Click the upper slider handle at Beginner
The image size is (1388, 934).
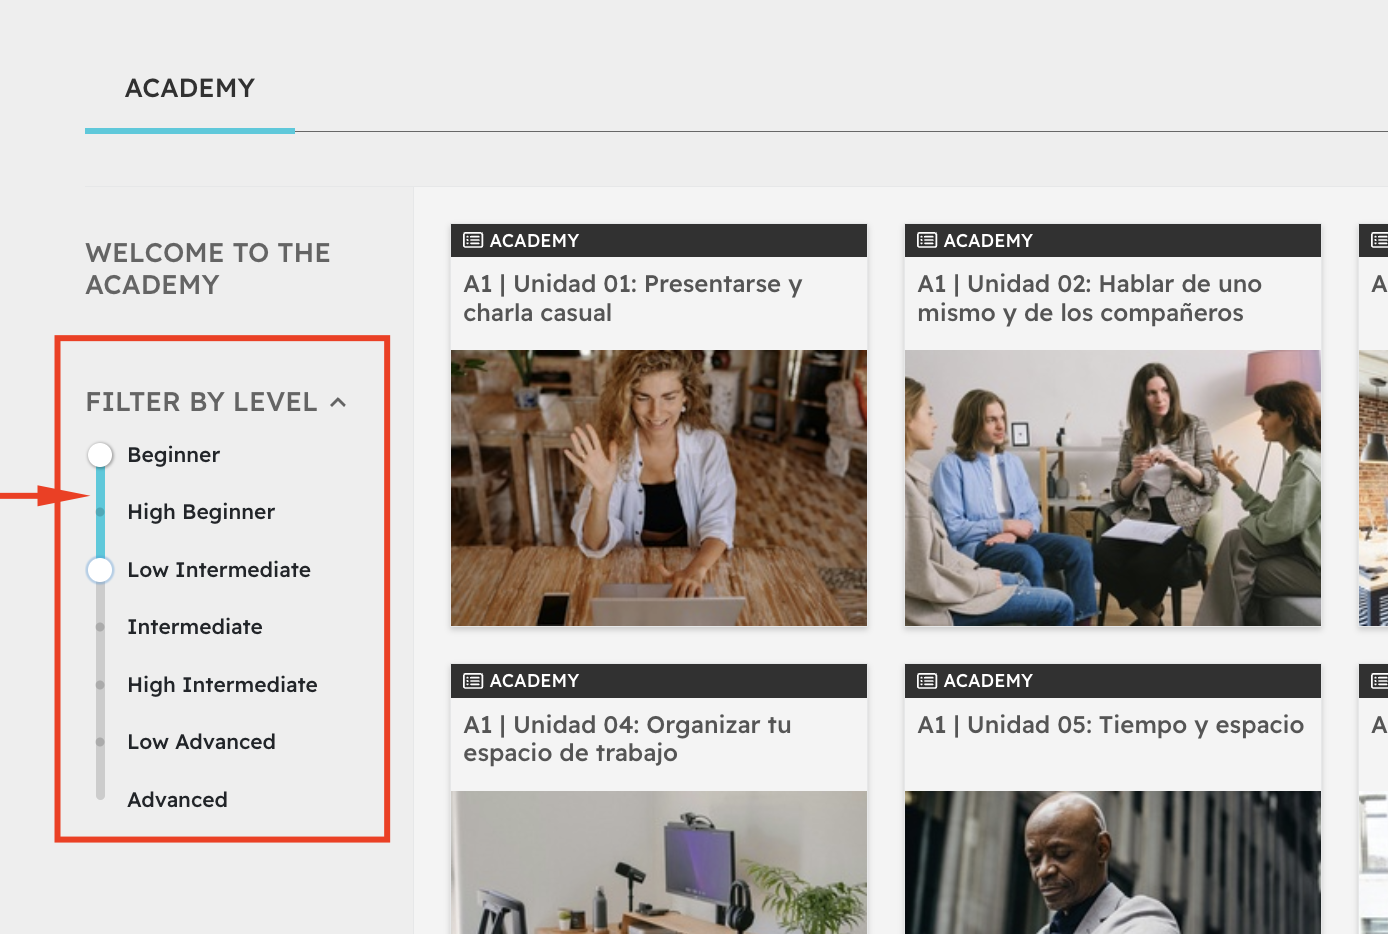(x=100, y=455)
